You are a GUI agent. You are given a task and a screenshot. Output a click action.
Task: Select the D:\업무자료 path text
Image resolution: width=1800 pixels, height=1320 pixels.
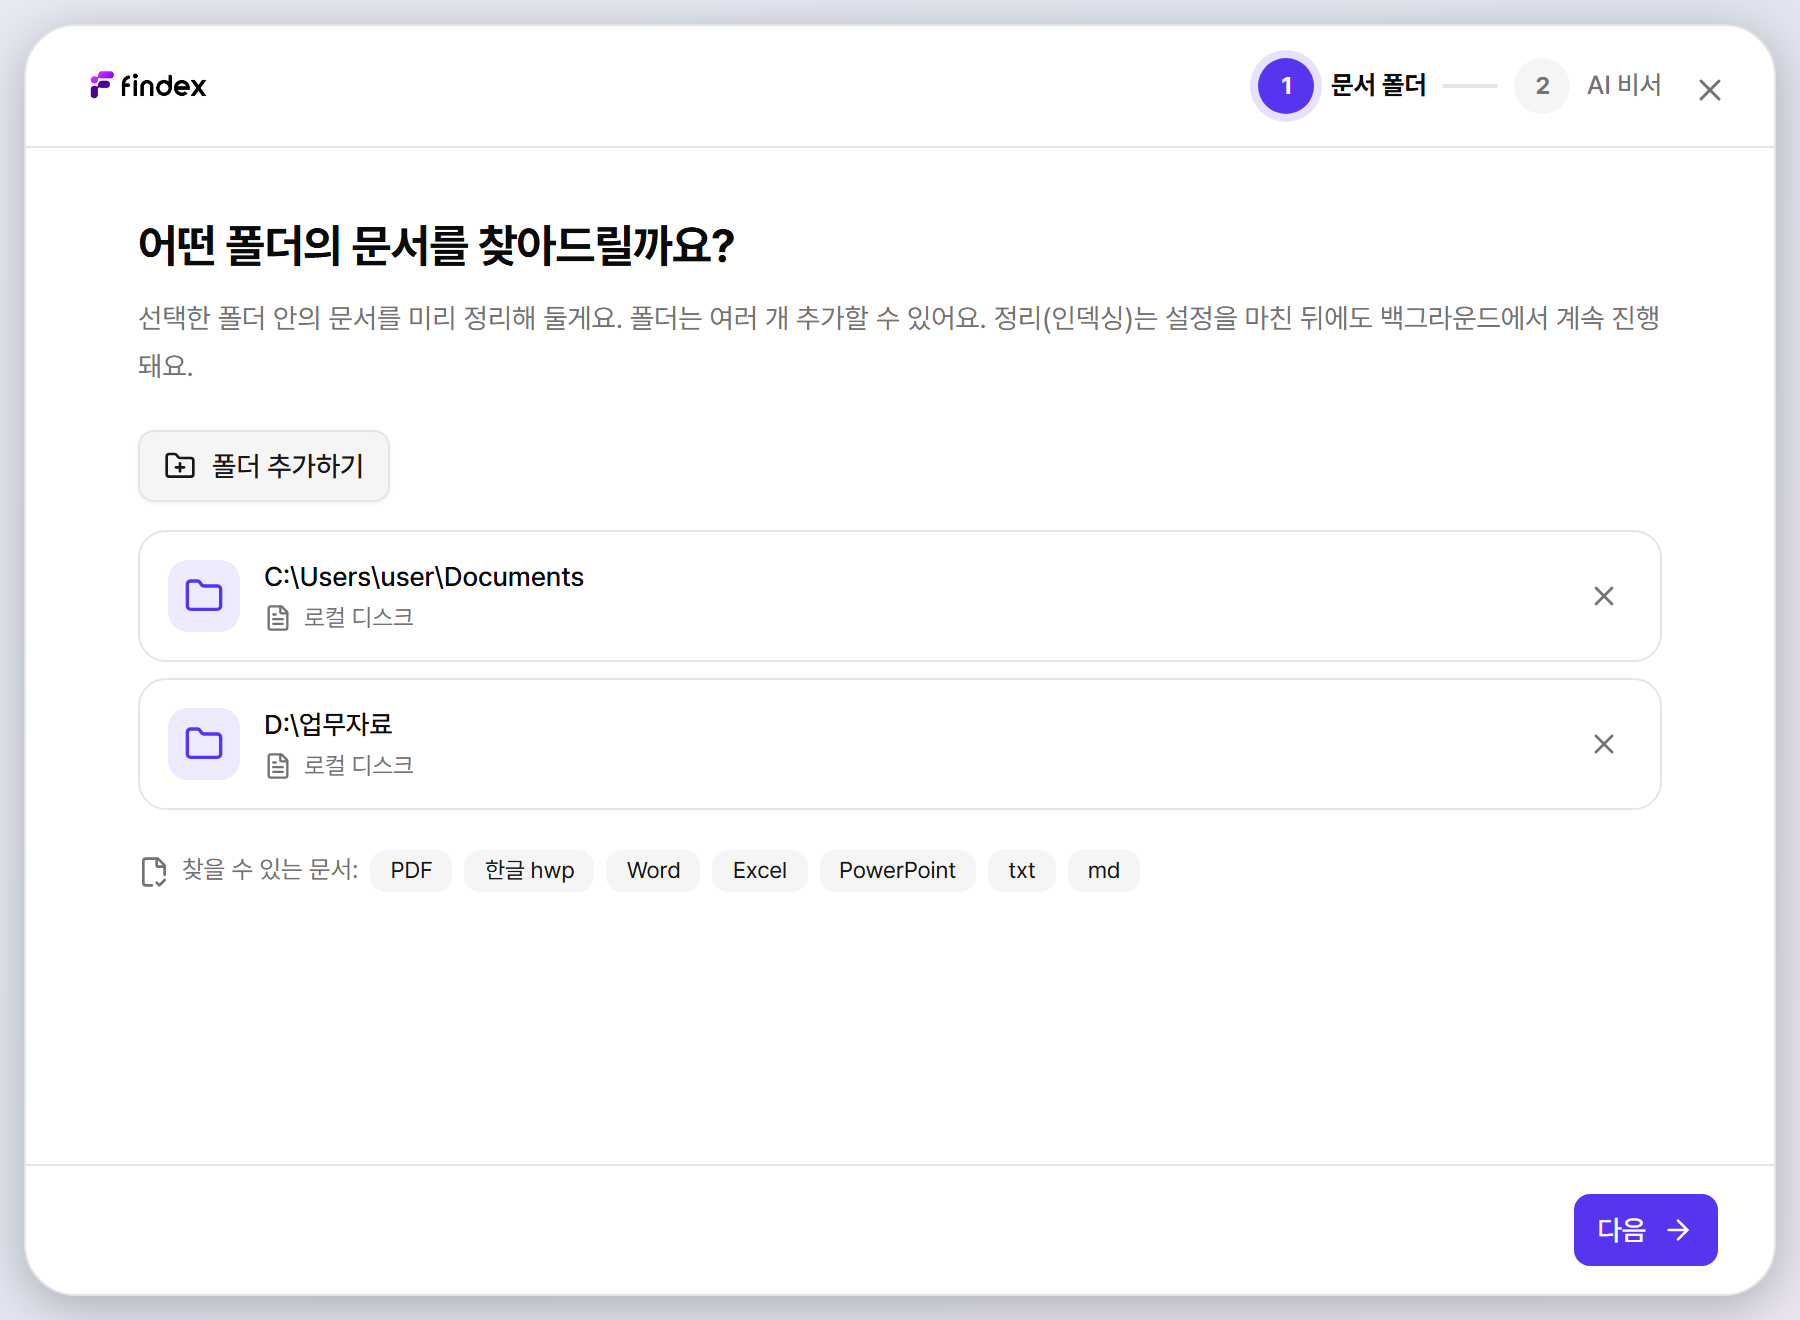pos(328,724)
